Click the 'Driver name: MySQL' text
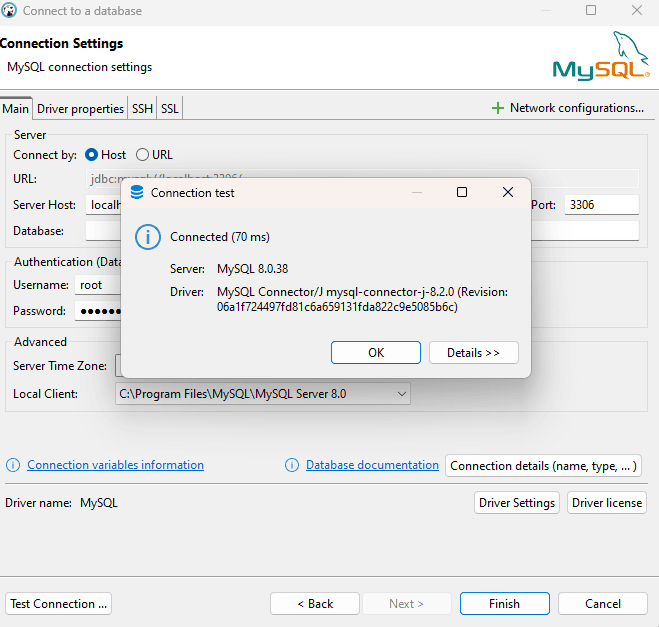 [61, 503]
